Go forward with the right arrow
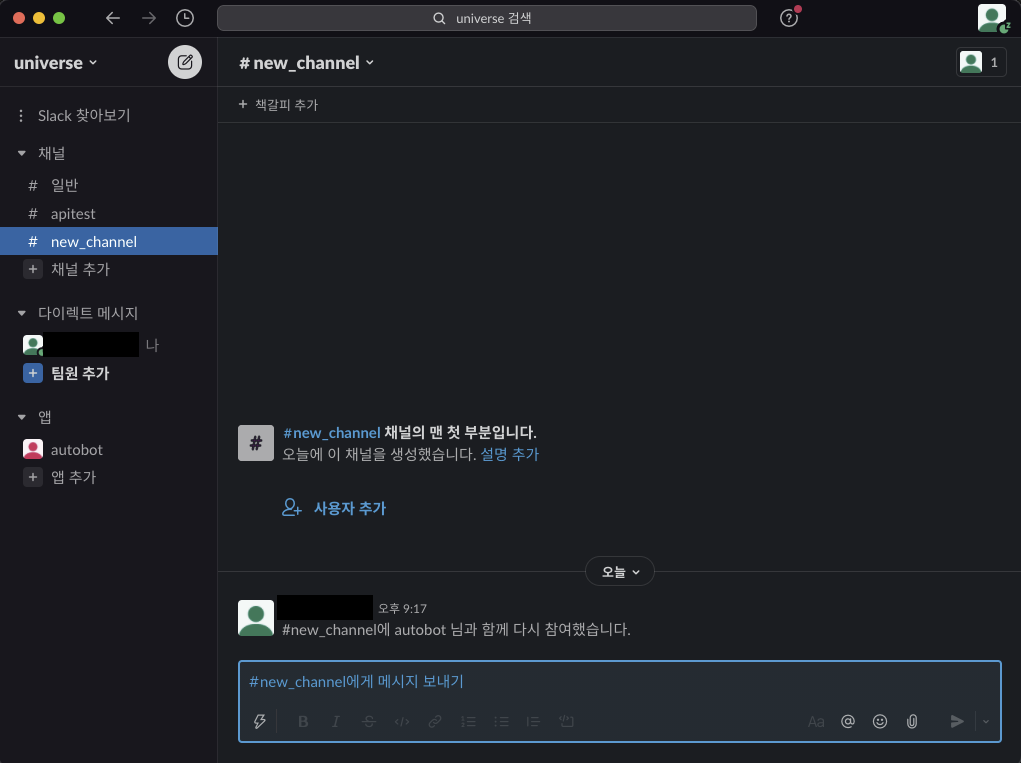Viewport: 1021px width, 763px height. click(x=149, y=18)
